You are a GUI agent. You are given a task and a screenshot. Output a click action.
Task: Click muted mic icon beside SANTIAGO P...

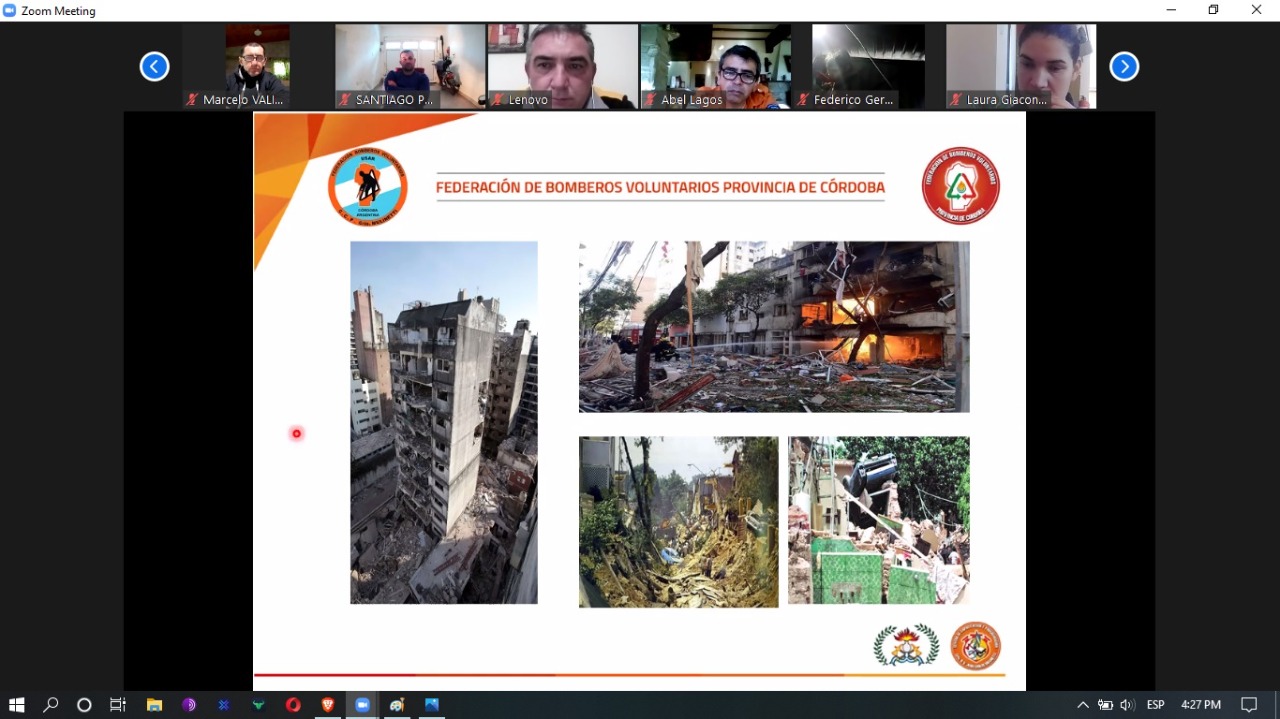pyautogui.click(x=345, y=100)
